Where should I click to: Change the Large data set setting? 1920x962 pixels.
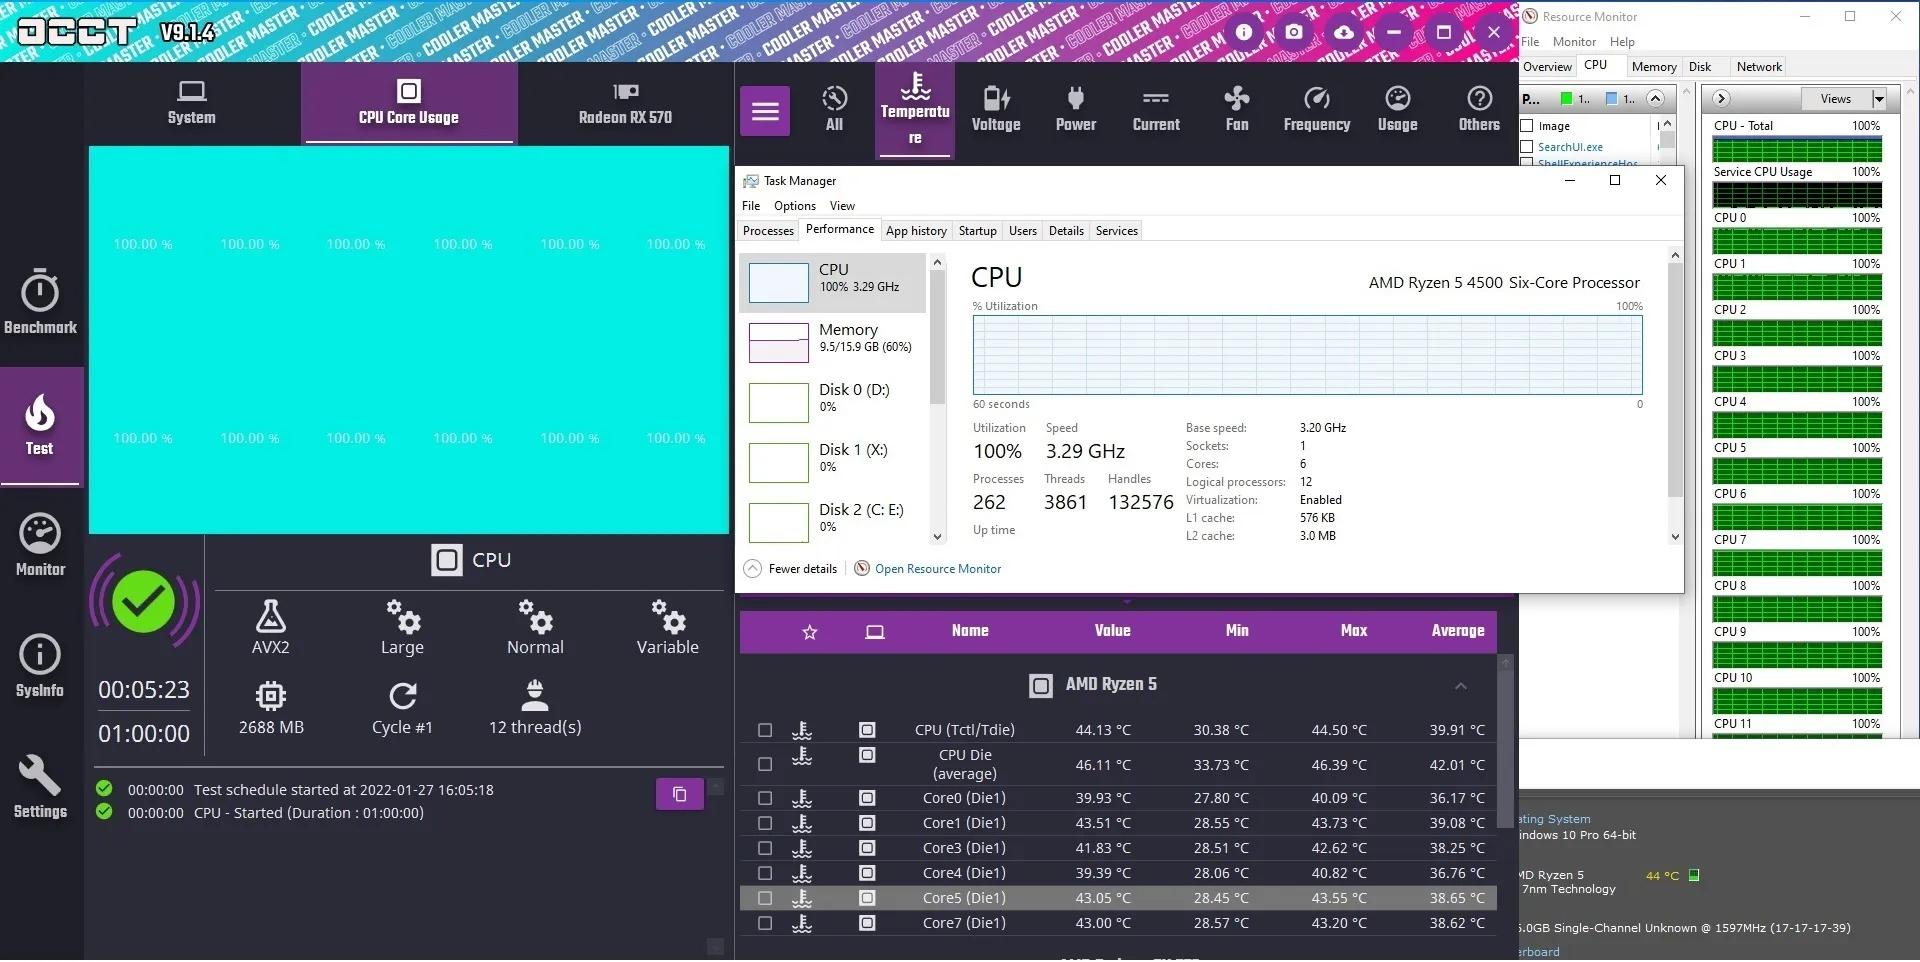[x=402, y=627]
